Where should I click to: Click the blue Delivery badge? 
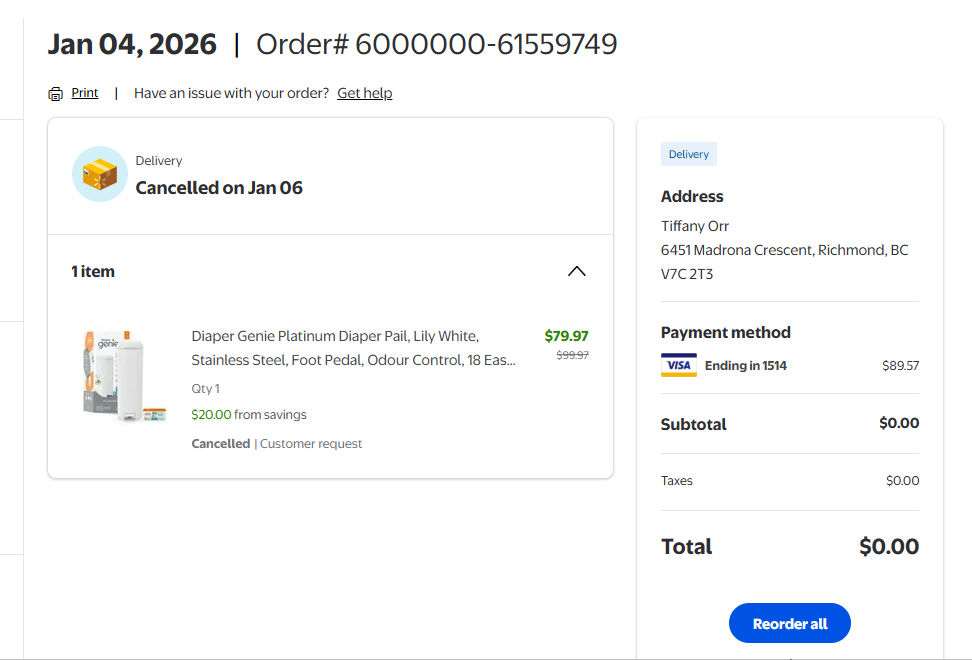688,154
